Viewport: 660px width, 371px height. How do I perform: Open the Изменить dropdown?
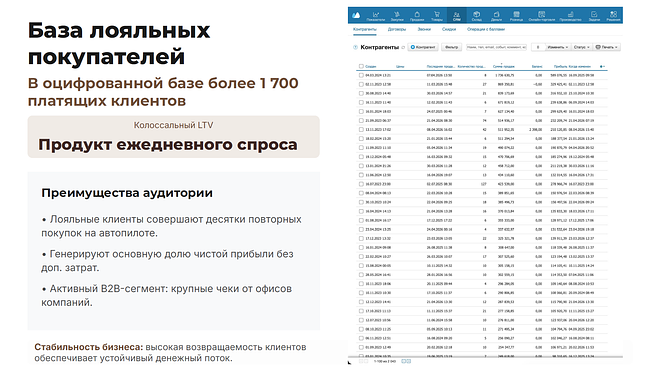click(558, 47)
